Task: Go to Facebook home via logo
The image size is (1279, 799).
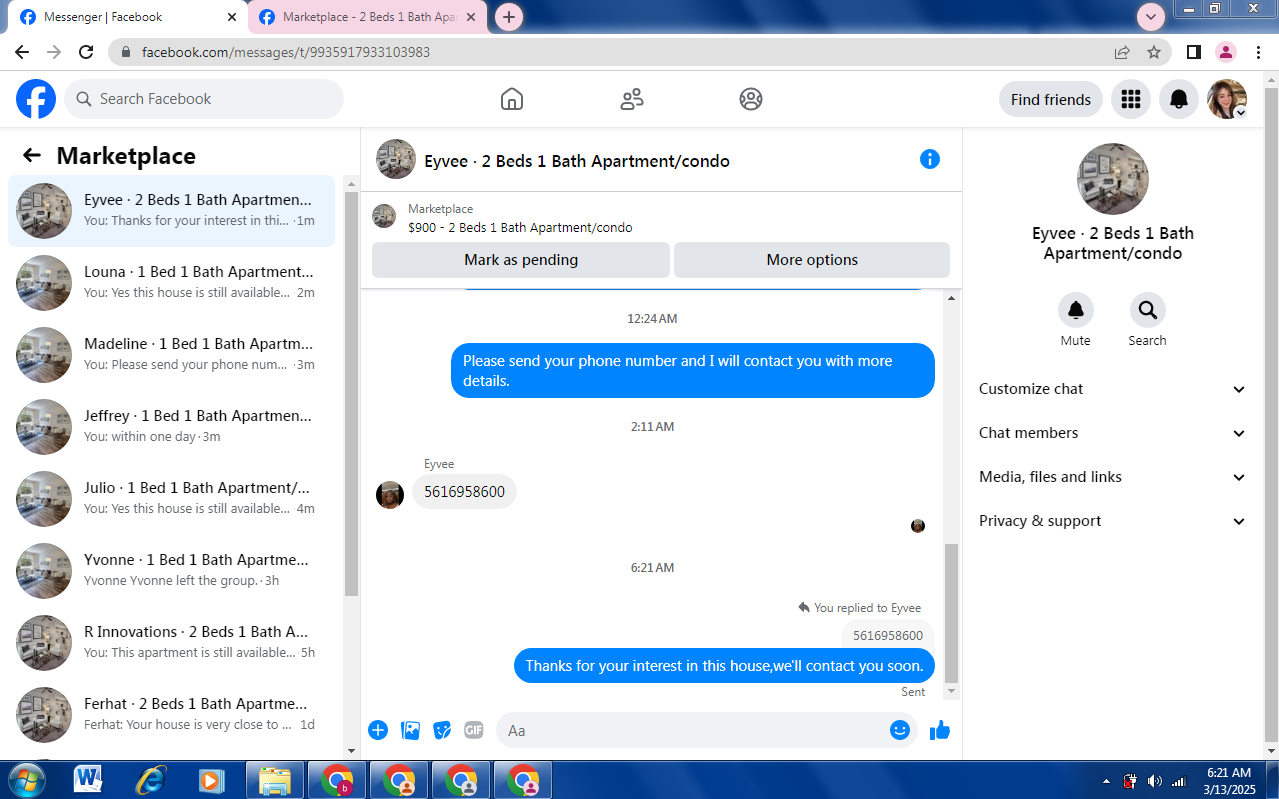Action: tap(36, 99)
